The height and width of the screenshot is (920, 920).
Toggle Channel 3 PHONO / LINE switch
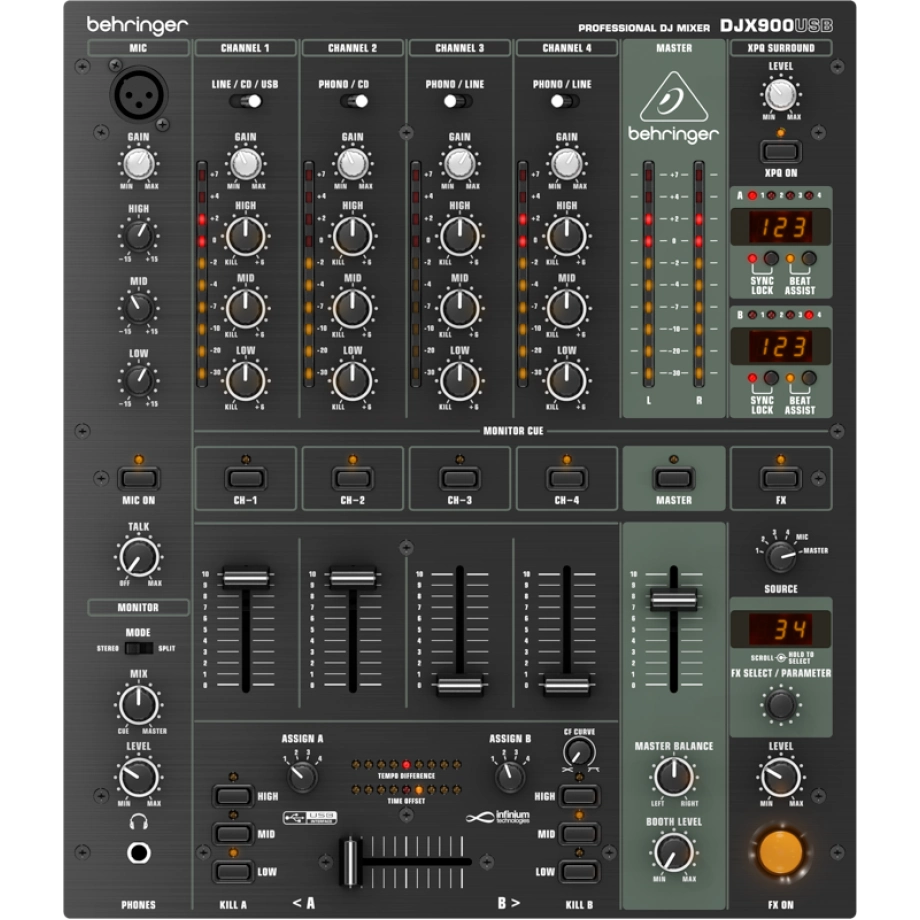coord(458,101)
